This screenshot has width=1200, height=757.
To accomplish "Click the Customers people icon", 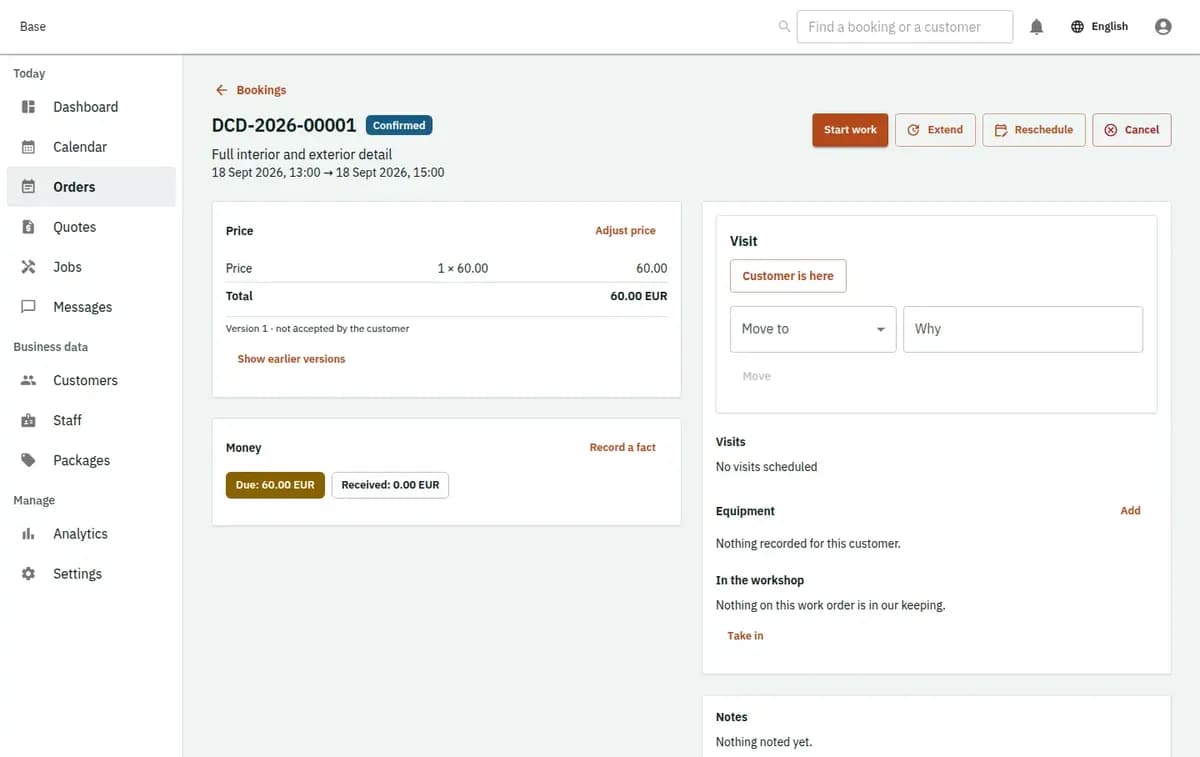I will pyautogui.click(x=29, y=380).
